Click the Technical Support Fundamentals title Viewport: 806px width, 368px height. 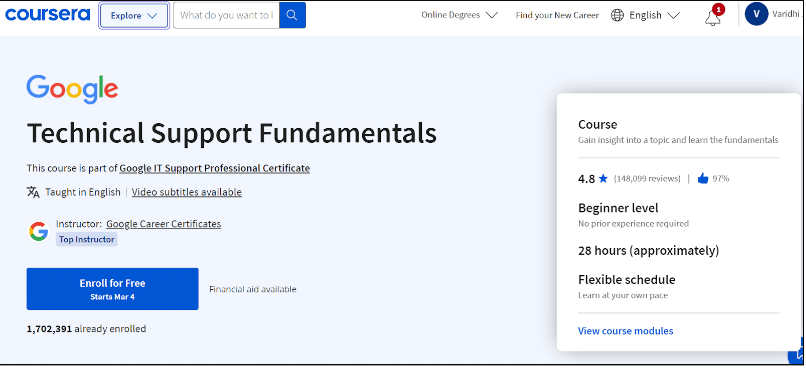point(232,133)
